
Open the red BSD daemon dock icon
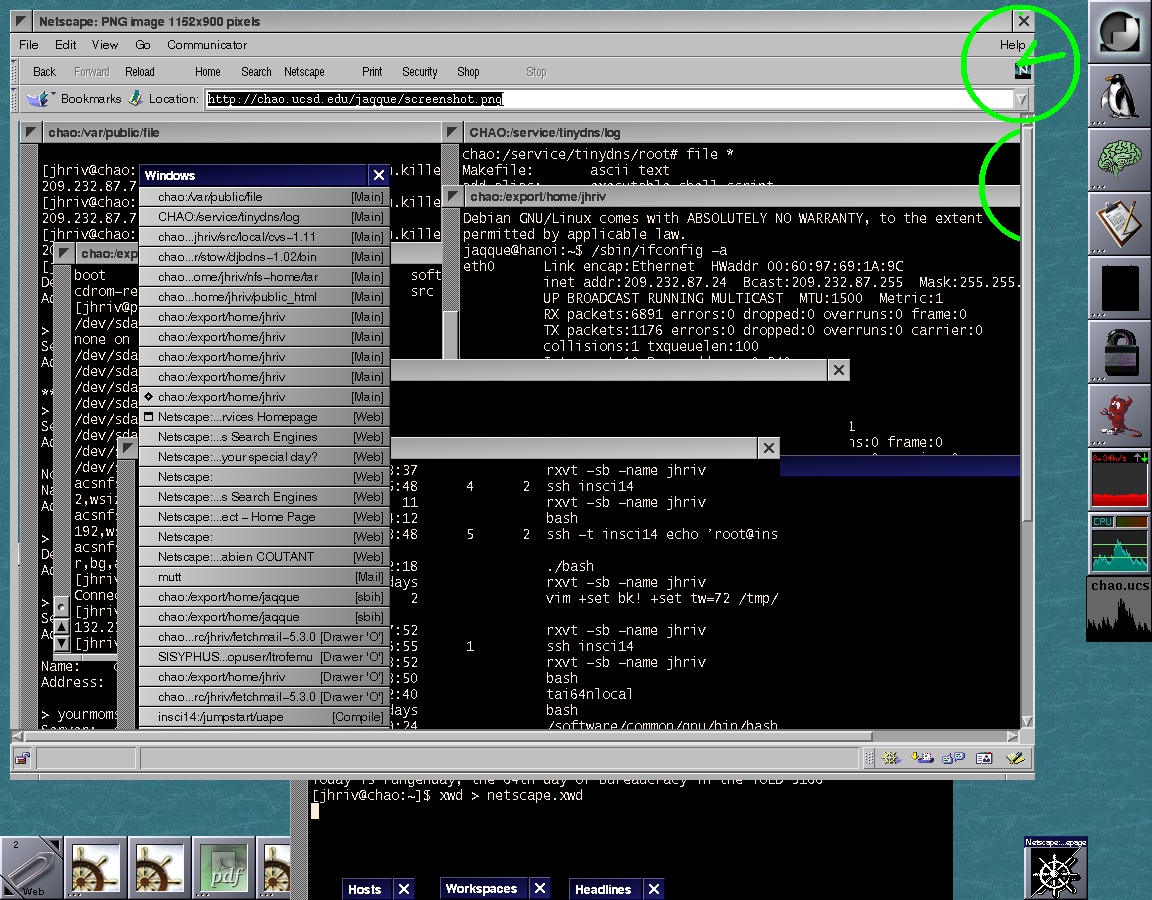pos(1119,415)
